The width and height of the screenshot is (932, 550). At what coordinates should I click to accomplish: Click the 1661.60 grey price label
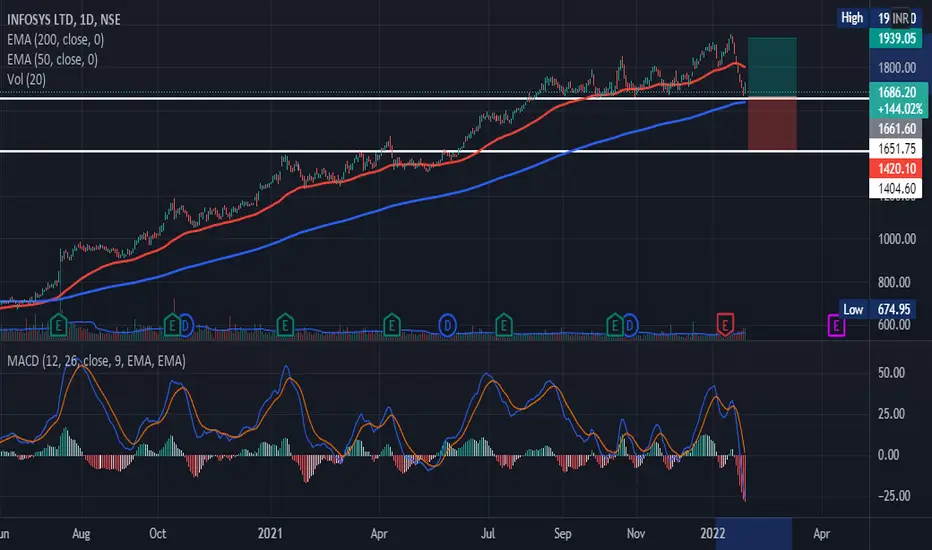(x=896, y=128)
